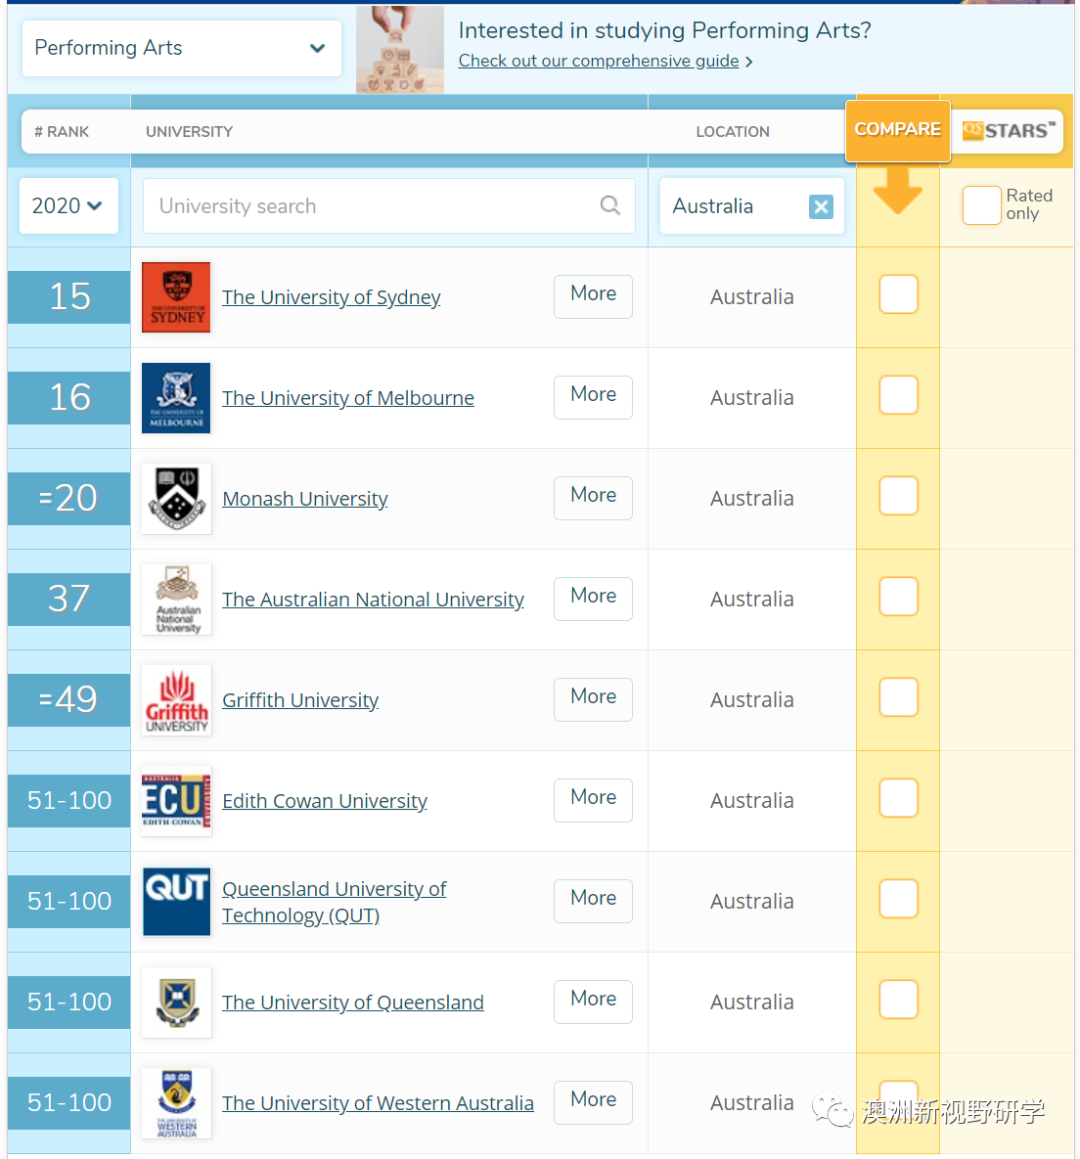
Task: Open the Performing Arts subject dropdown
Action: [x=181, y=48]
